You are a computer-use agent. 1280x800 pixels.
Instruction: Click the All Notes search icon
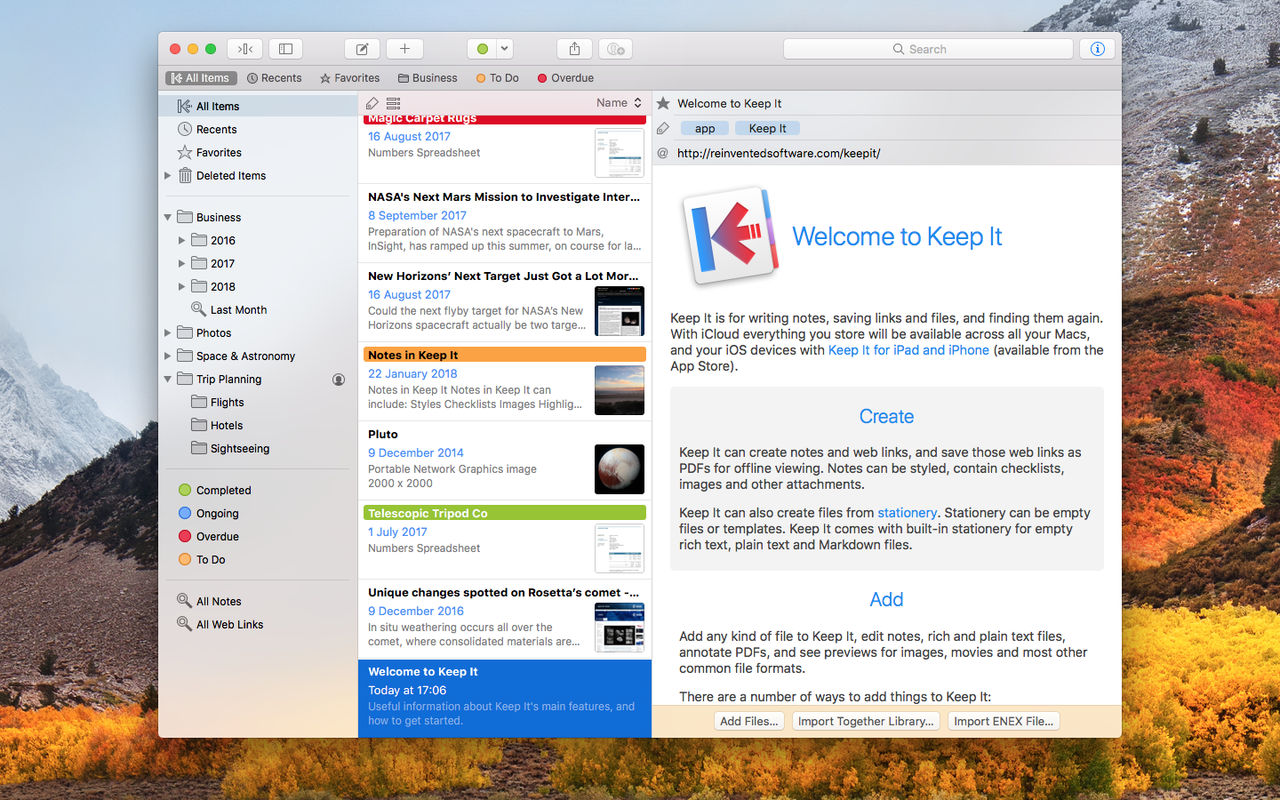pyautogui.click(x=185, y=601)
